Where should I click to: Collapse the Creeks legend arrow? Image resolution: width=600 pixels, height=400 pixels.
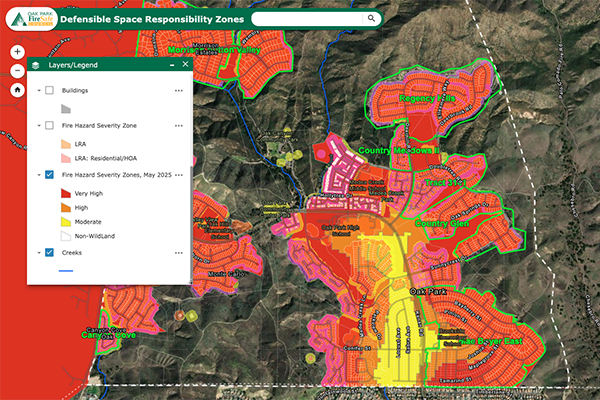pyautogui.click(x=37, y=253)
